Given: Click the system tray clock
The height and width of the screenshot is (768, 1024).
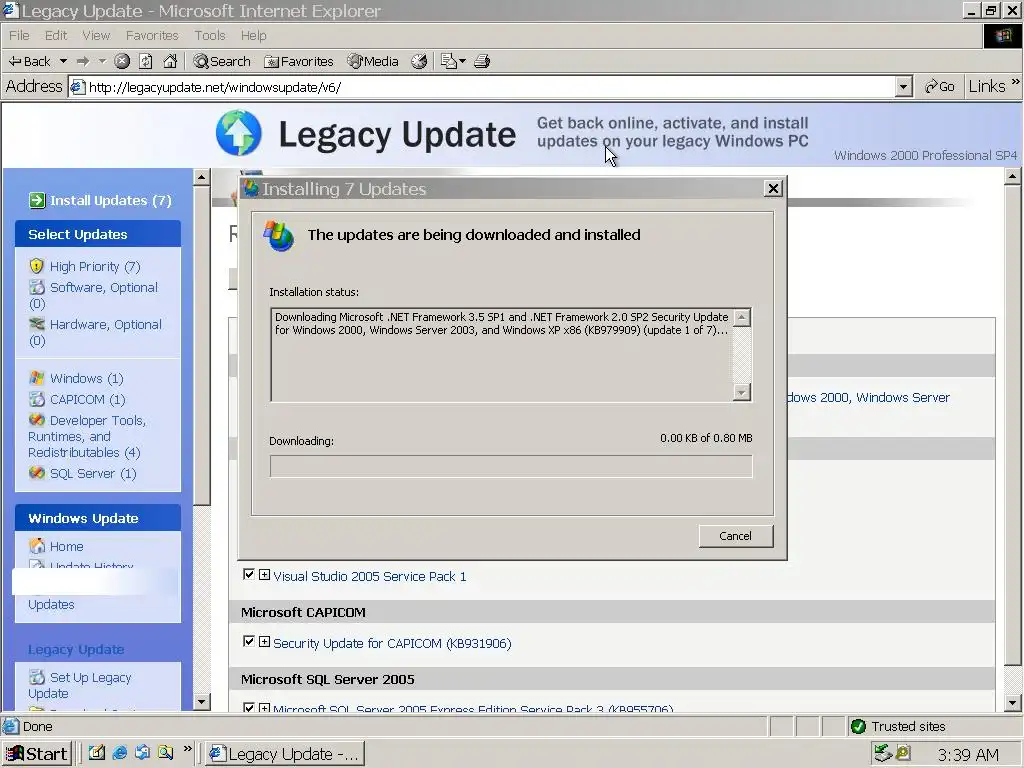Looking at the screenshot, I should 968,754.
